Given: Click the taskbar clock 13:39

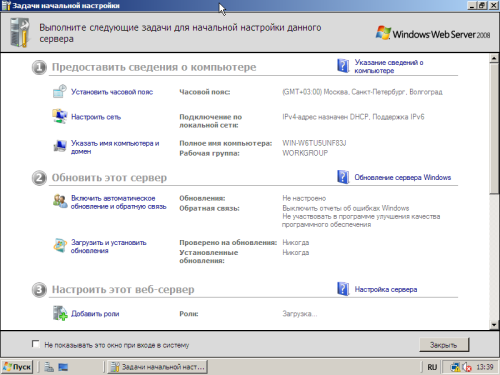Looking at the screenshot, I should (x=485, y=367).
